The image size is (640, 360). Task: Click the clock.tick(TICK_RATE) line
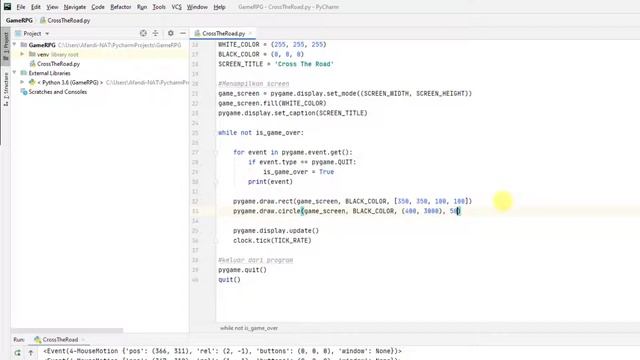(272, 240)
